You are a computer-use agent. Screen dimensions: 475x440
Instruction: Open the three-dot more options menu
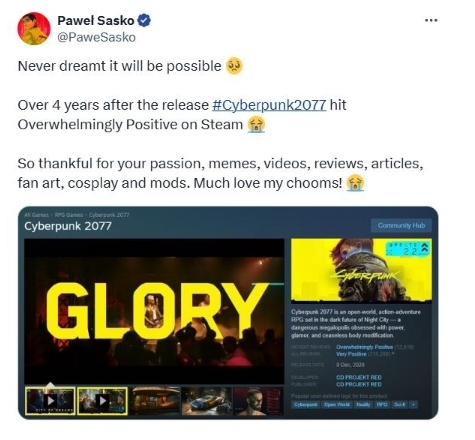point(431,20)
